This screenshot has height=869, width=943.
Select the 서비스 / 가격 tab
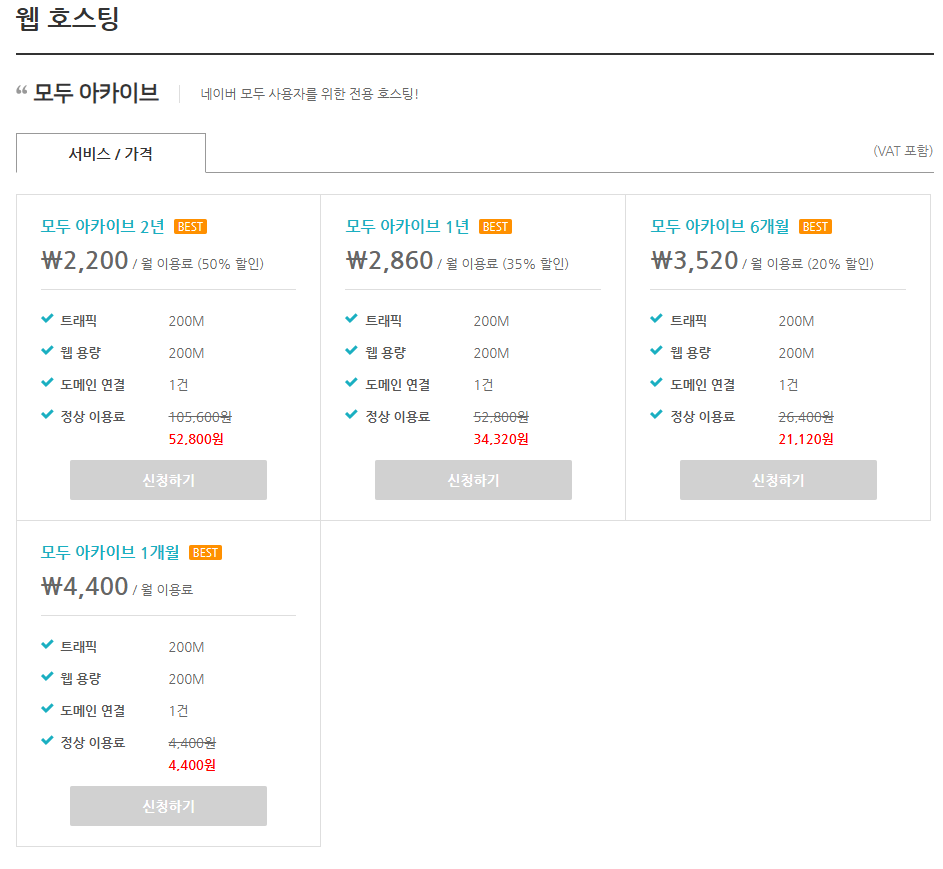(111, 154)
